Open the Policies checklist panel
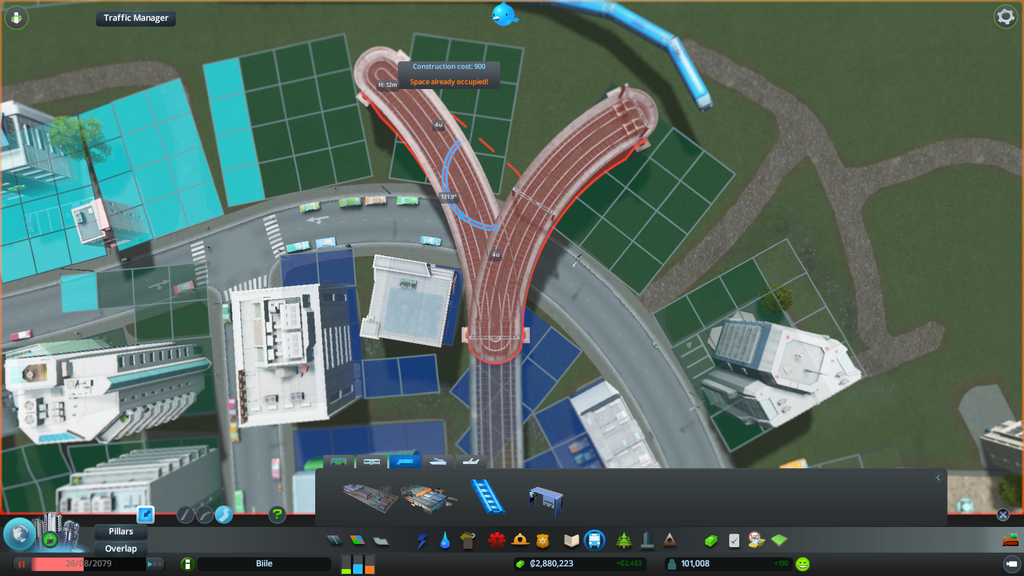1024x576 pixels. pyautogui.click(x=734, y=541)
